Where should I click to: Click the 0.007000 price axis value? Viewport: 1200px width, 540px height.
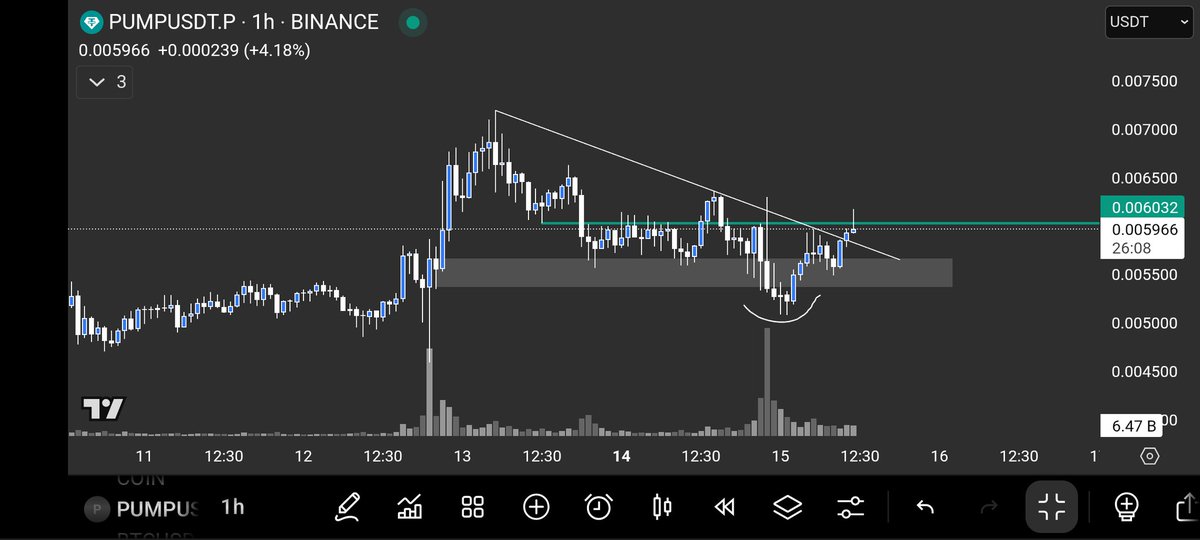[x=1144, y=130]
